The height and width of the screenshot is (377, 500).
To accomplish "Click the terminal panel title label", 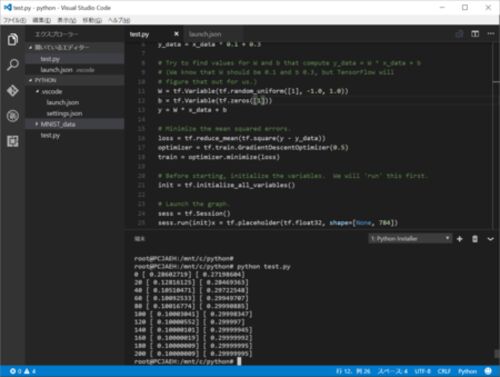I will coord(139,239).
